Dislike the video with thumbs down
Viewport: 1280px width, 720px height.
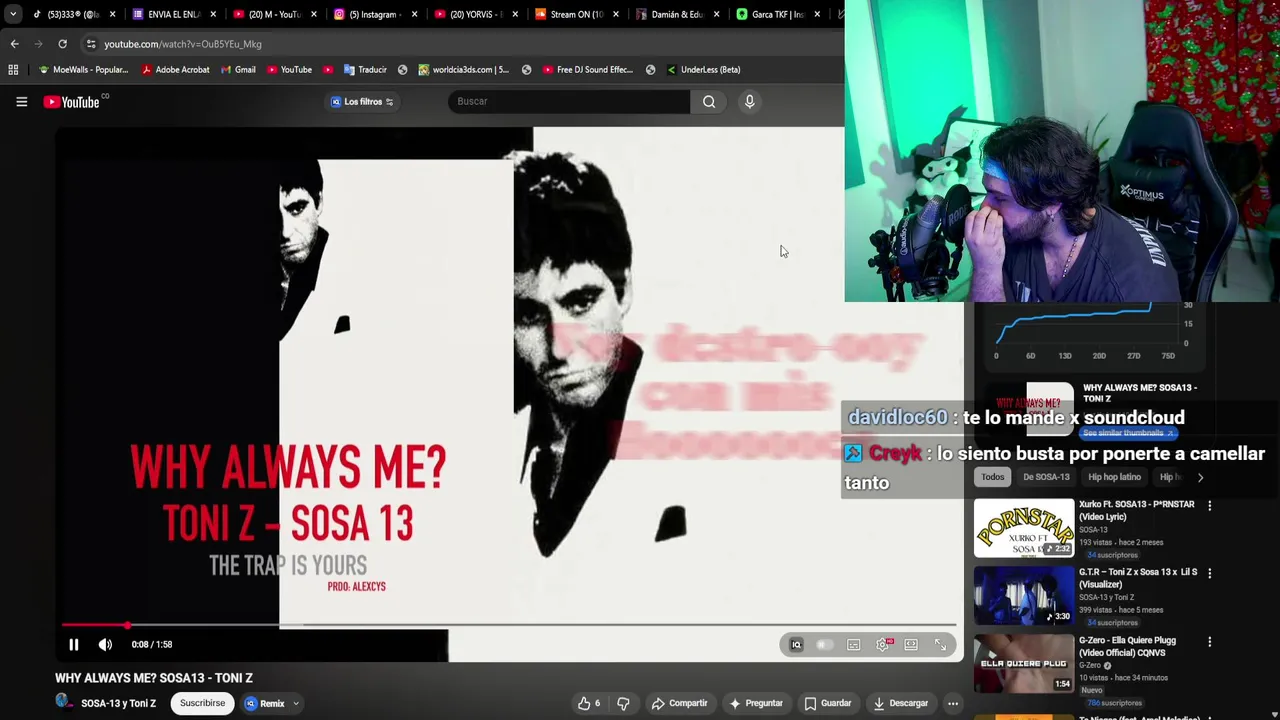[x=623, y=703]
